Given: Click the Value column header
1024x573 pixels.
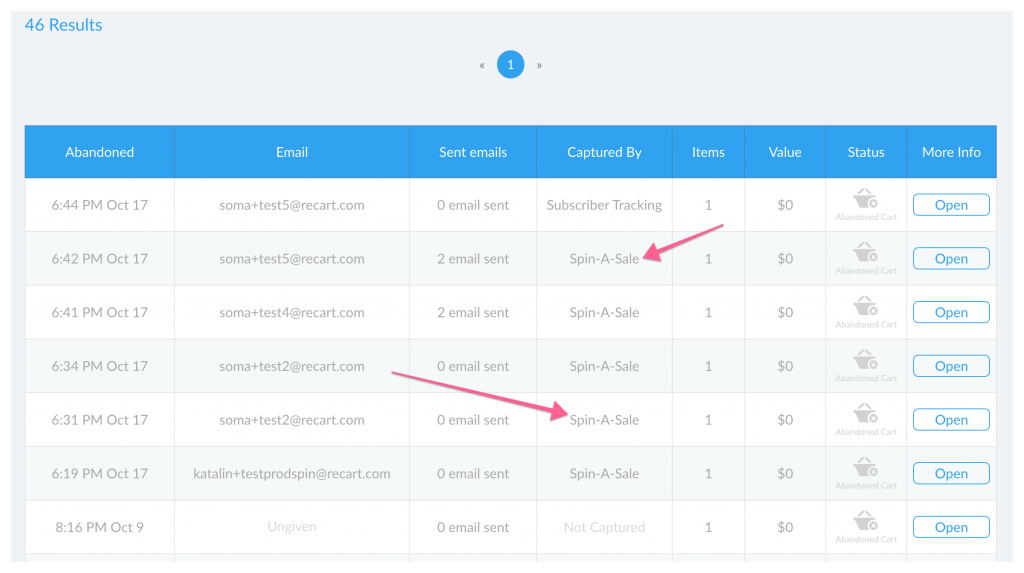Looking at the screenshot, I should 785,152.
